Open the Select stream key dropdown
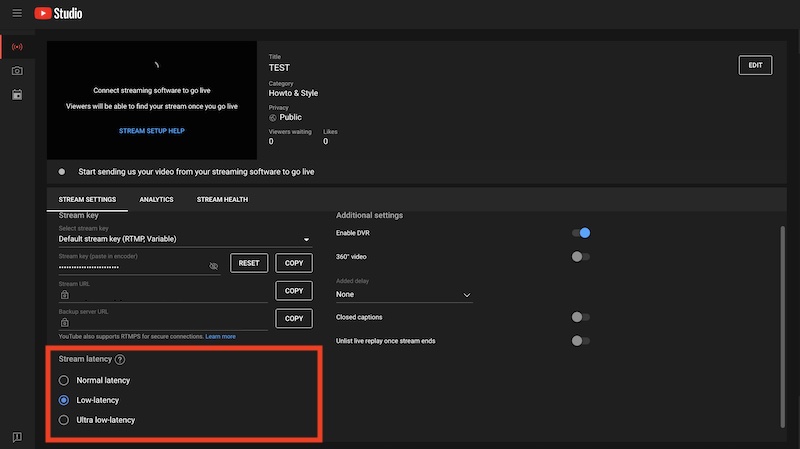 (x=185, y=239)
